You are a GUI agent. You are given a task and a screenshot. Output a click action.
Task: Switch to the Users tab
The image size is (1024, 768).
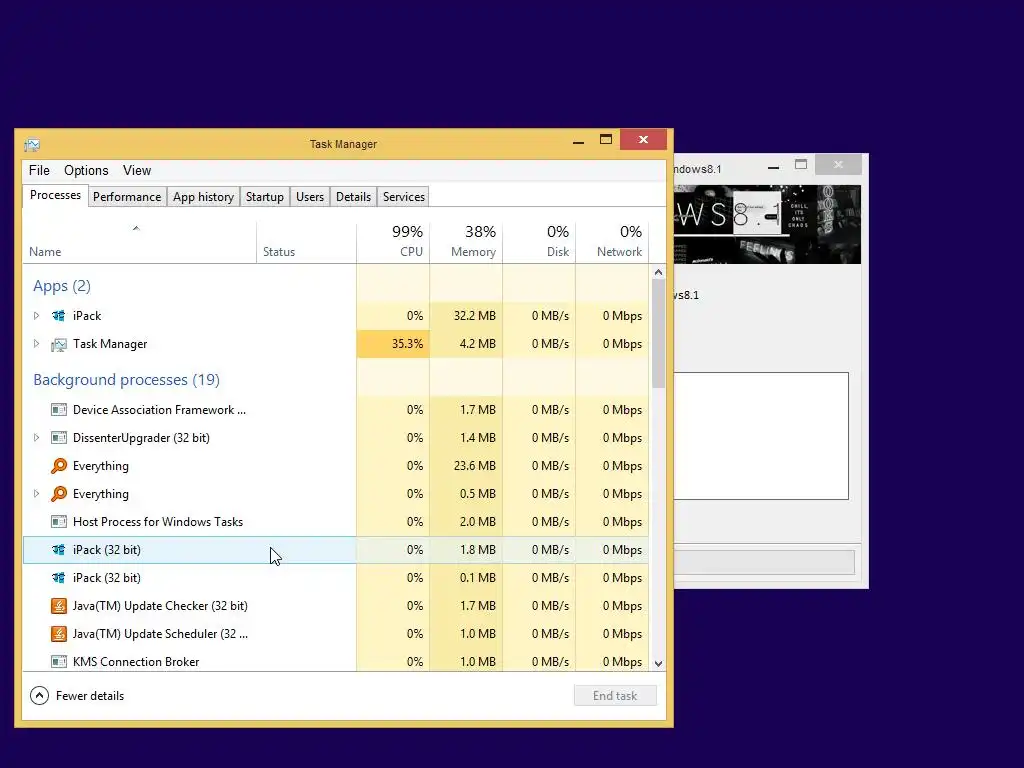pos(310,197)
